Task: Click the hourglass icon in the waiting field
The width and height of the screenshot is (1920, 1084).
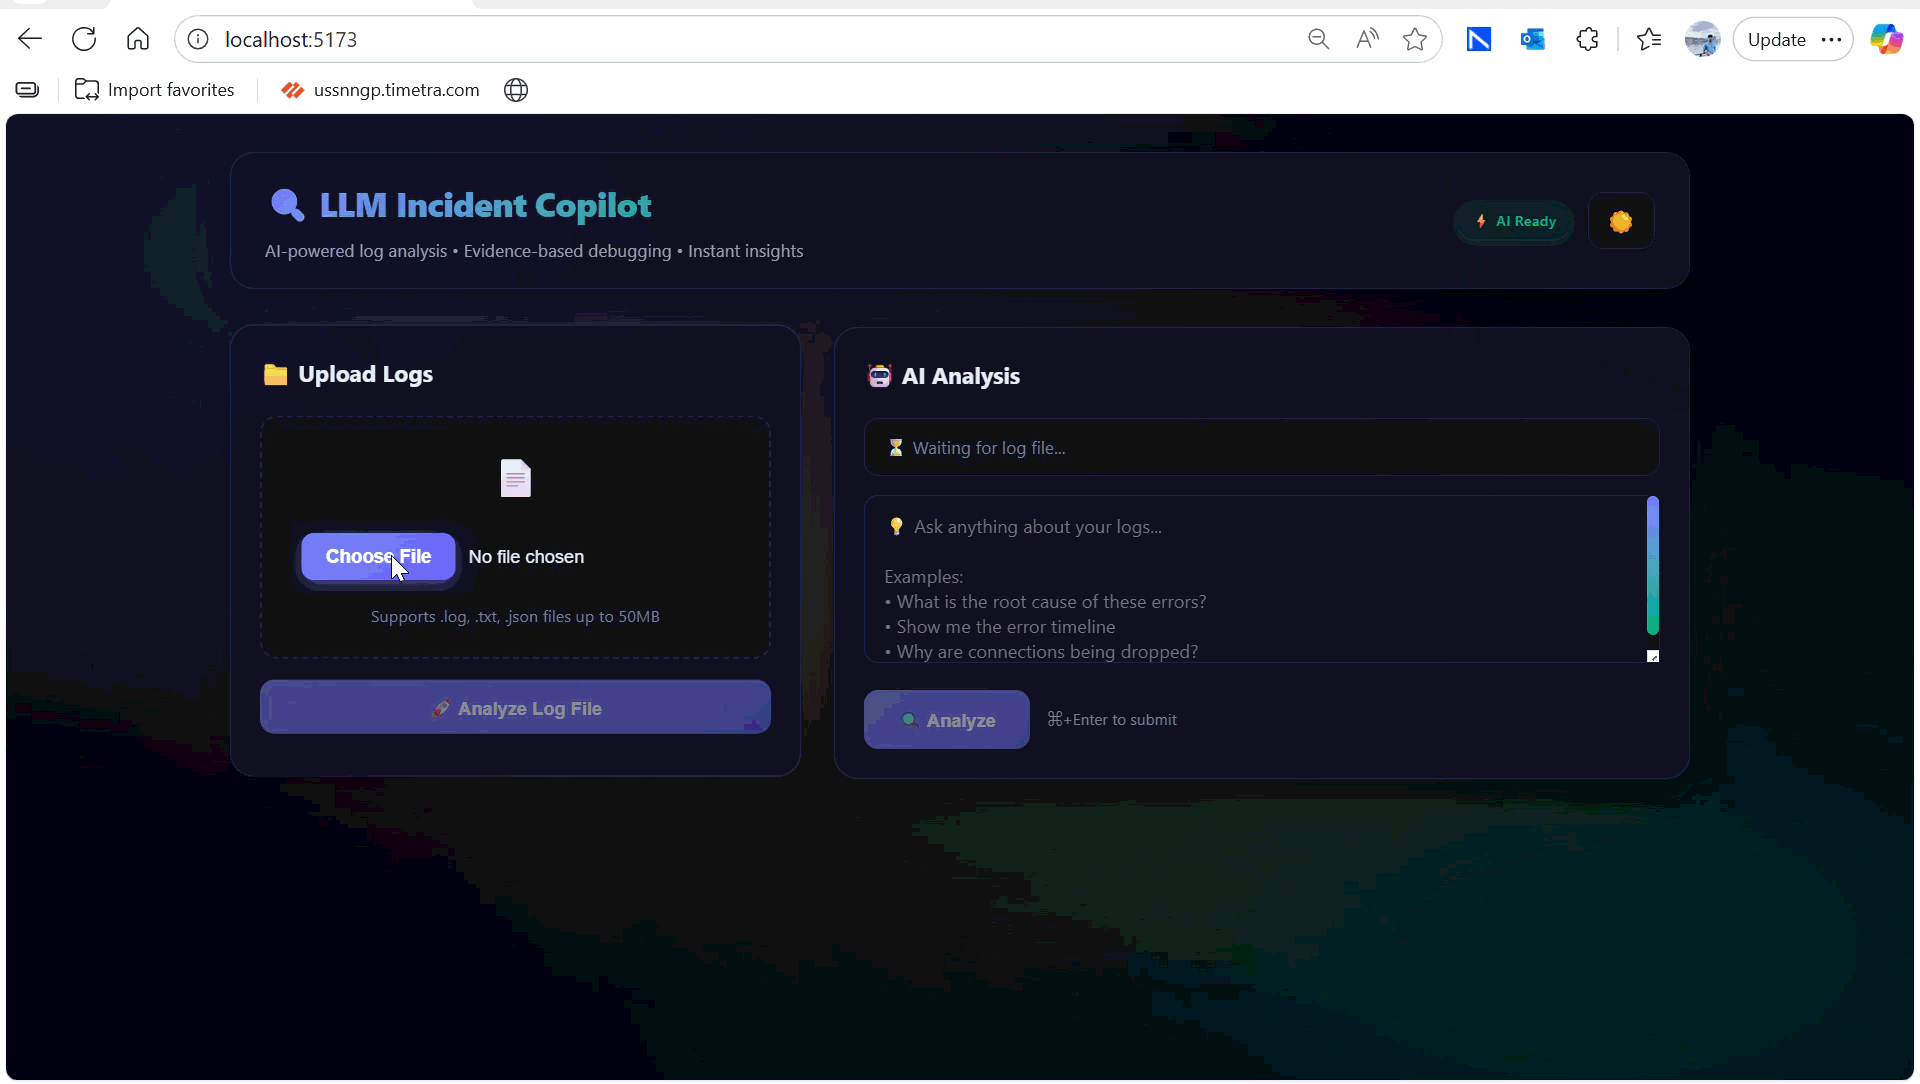Action: 896,447
